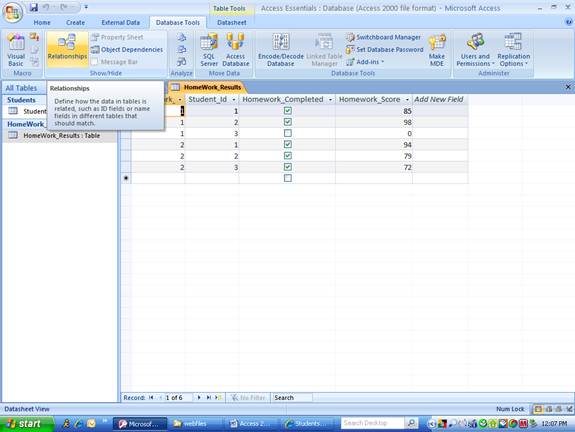575x432 pixels.
Task: Click Set Database Password
Action: pyautogui.click(x=385, y=50)
